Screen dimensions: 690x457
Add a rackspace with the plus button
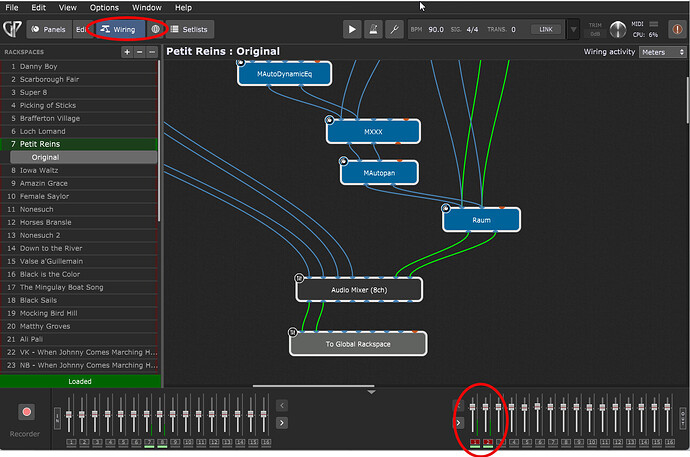127,52
